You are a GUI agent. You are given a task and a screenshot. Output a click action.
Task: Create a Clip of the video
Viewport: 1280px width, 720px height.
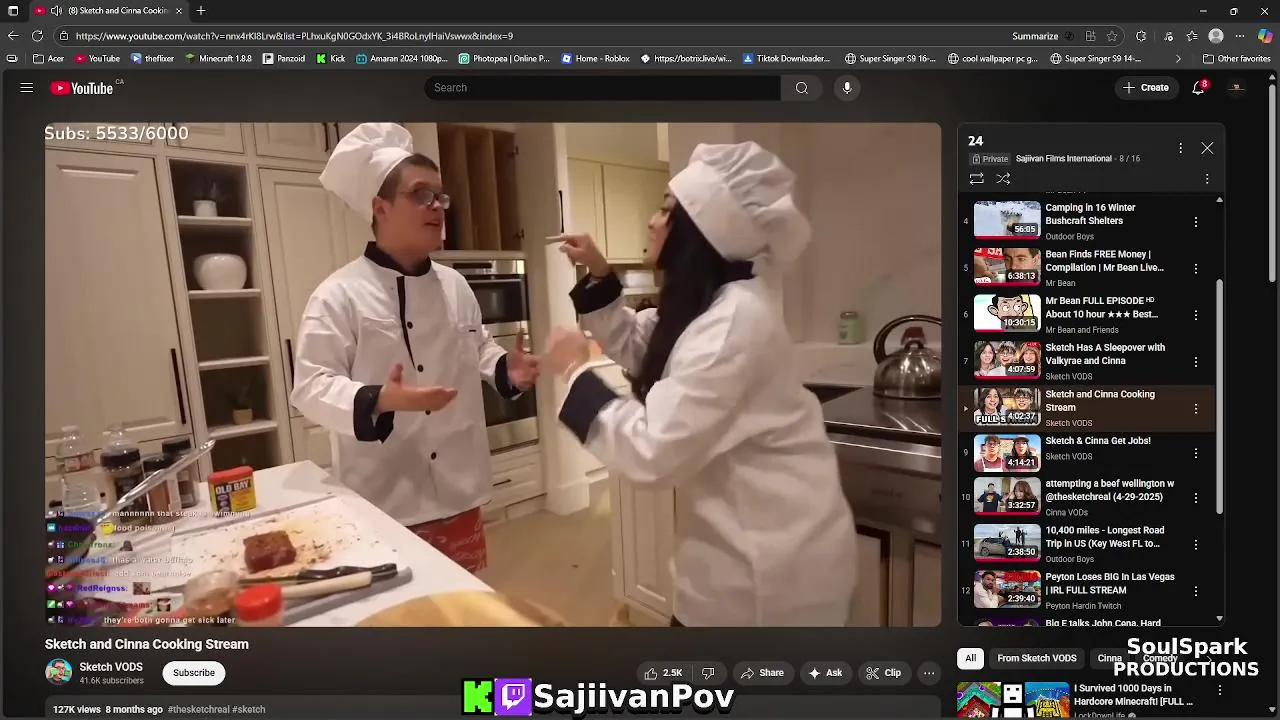(x=883, y=673)
